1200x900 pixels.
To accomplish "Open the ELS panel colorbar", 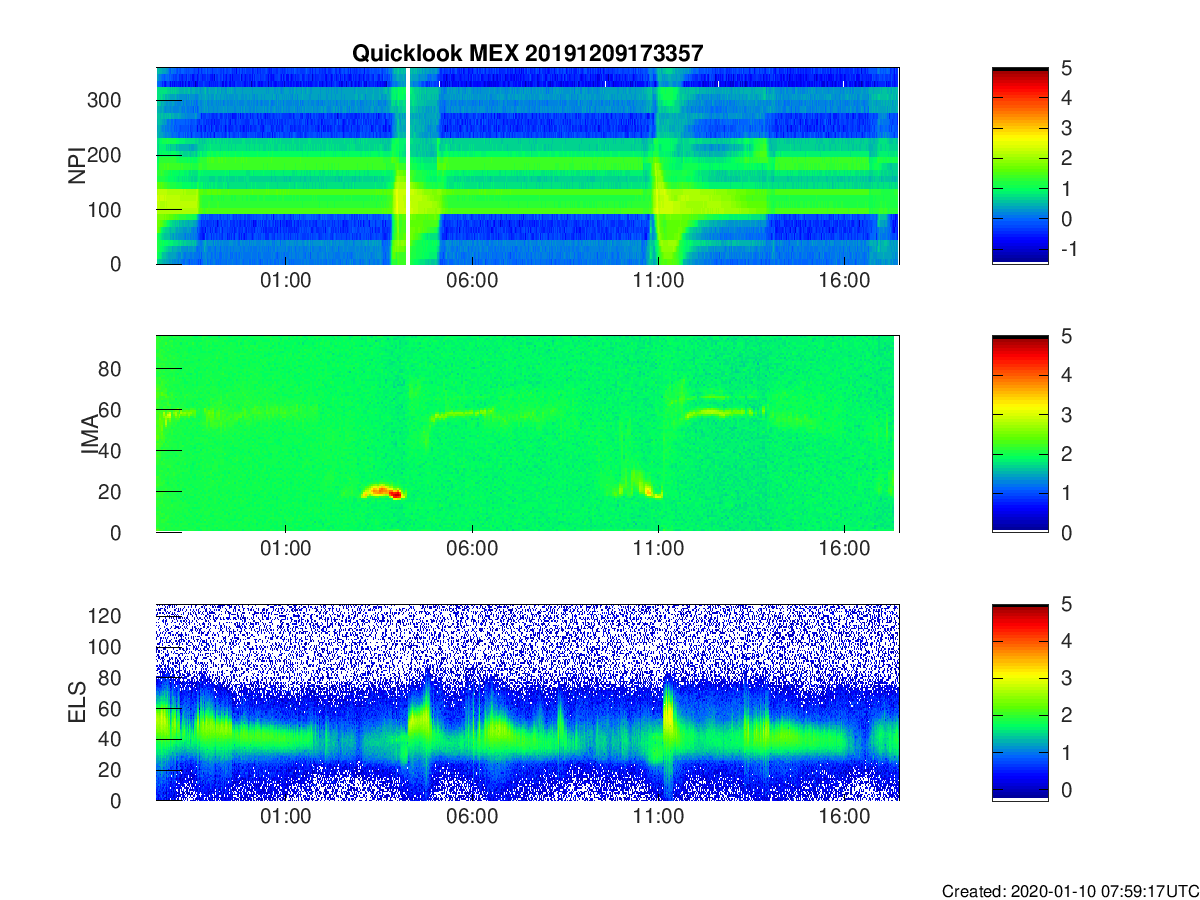I will pyautogui.click(x=1020, y=702).
